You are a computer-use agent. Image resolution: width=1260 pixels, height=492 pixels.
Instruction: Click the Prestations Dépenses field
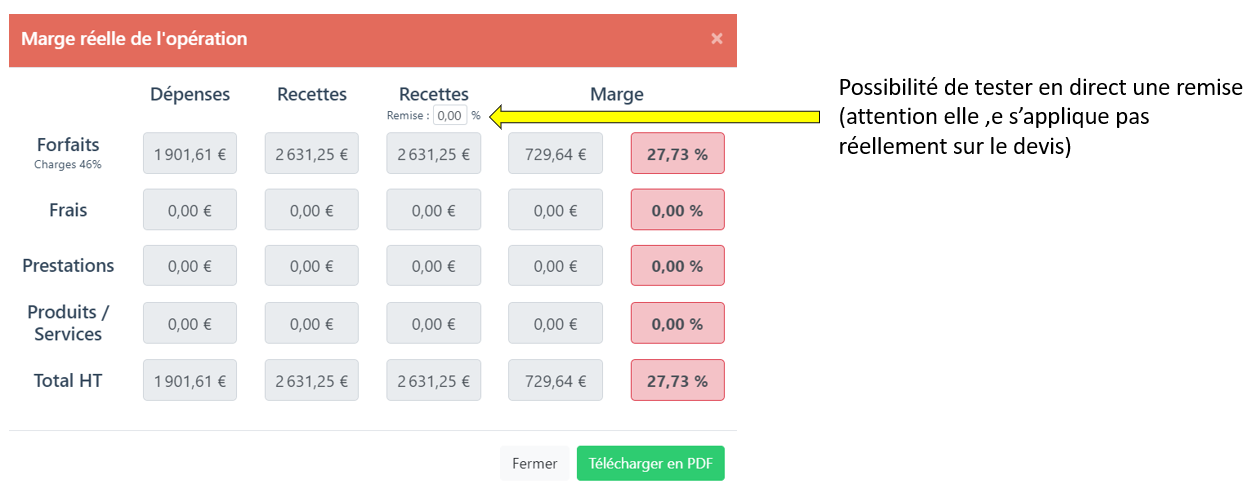[x=190, y=266]
